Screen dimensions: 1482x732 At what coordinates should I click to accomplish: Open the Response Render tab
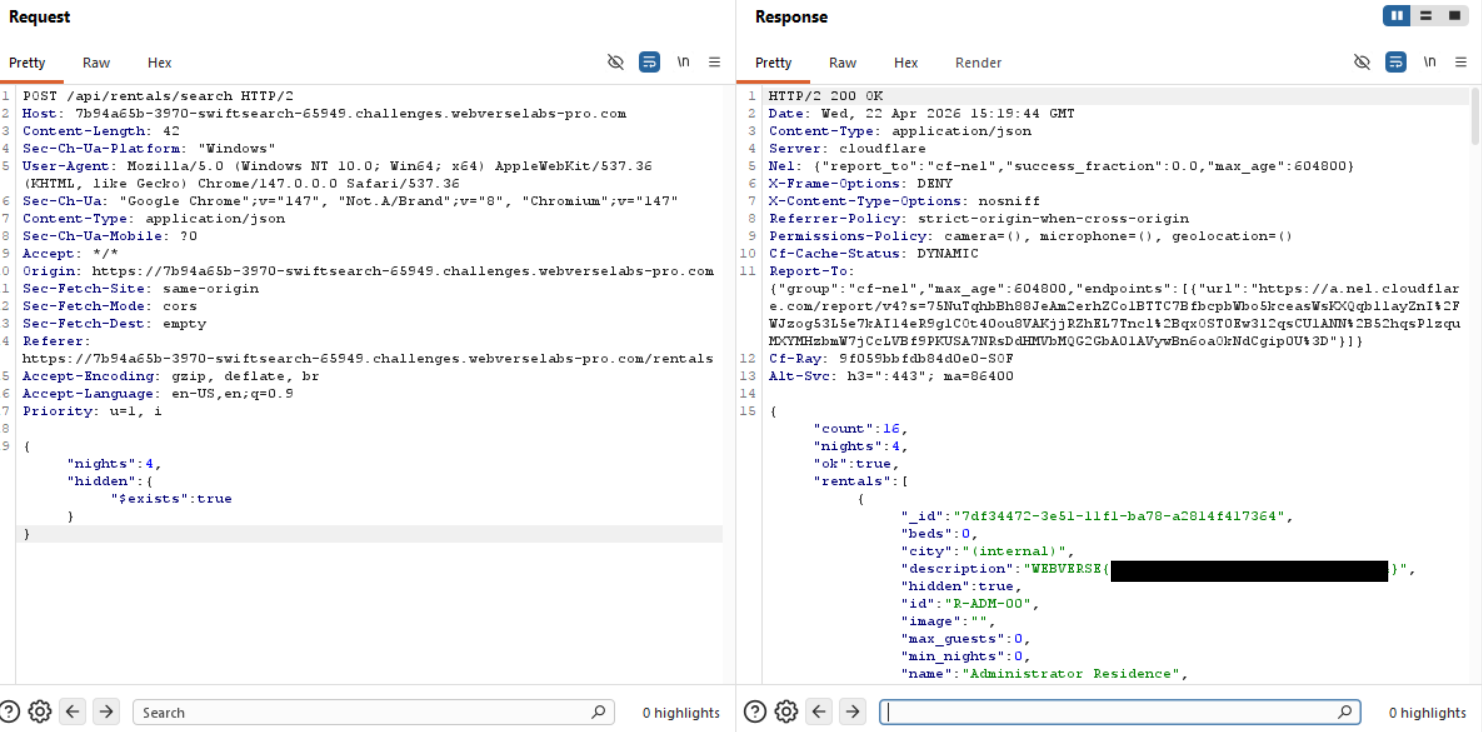click(x=977, y=62)
